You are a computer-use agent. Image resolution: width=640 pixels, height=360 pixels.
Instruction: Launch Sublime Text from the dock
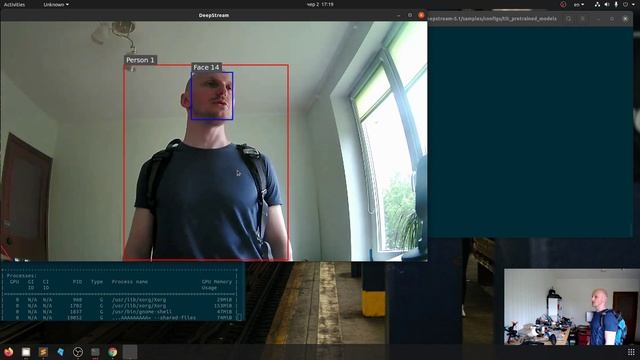[43, 352]
